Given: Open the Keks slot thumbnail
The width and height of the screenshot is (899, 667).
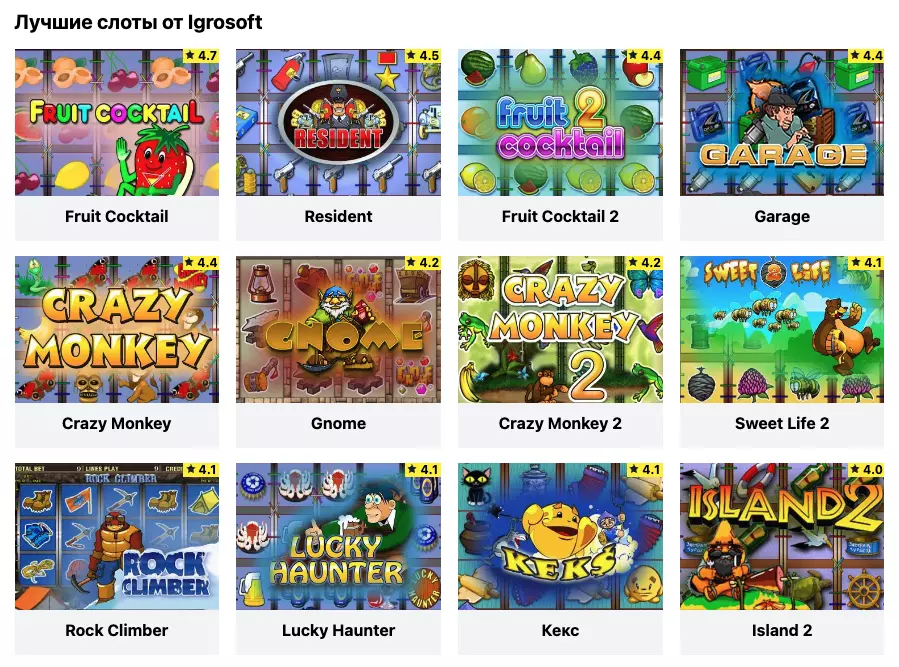Looking at the screenshot, I should [x=560, y=536].
